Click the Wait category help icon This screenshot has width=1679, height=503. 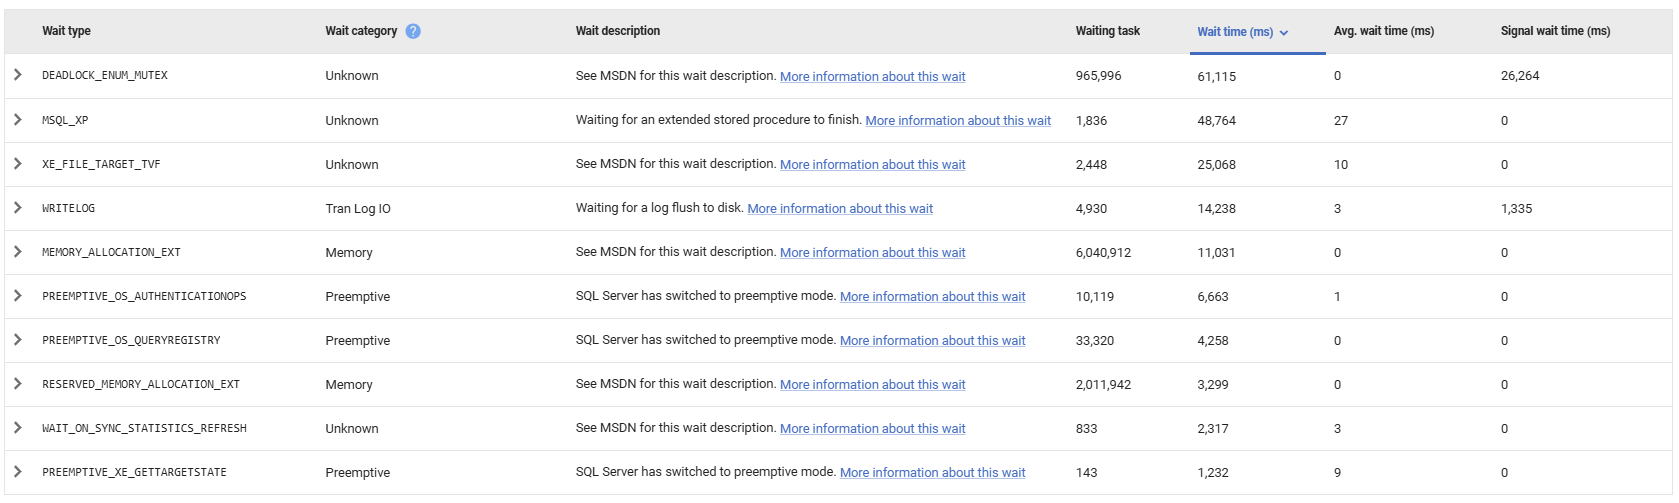pos(413,31)
